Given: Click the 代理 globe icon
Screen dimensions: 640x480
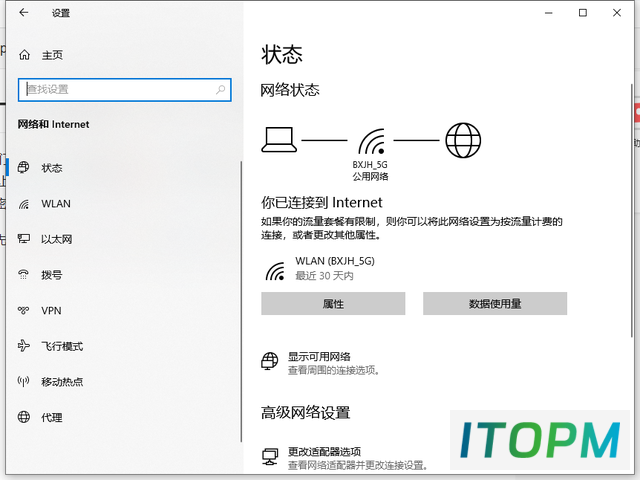Looking at the screenshot, I should click(x=24, y=417).
